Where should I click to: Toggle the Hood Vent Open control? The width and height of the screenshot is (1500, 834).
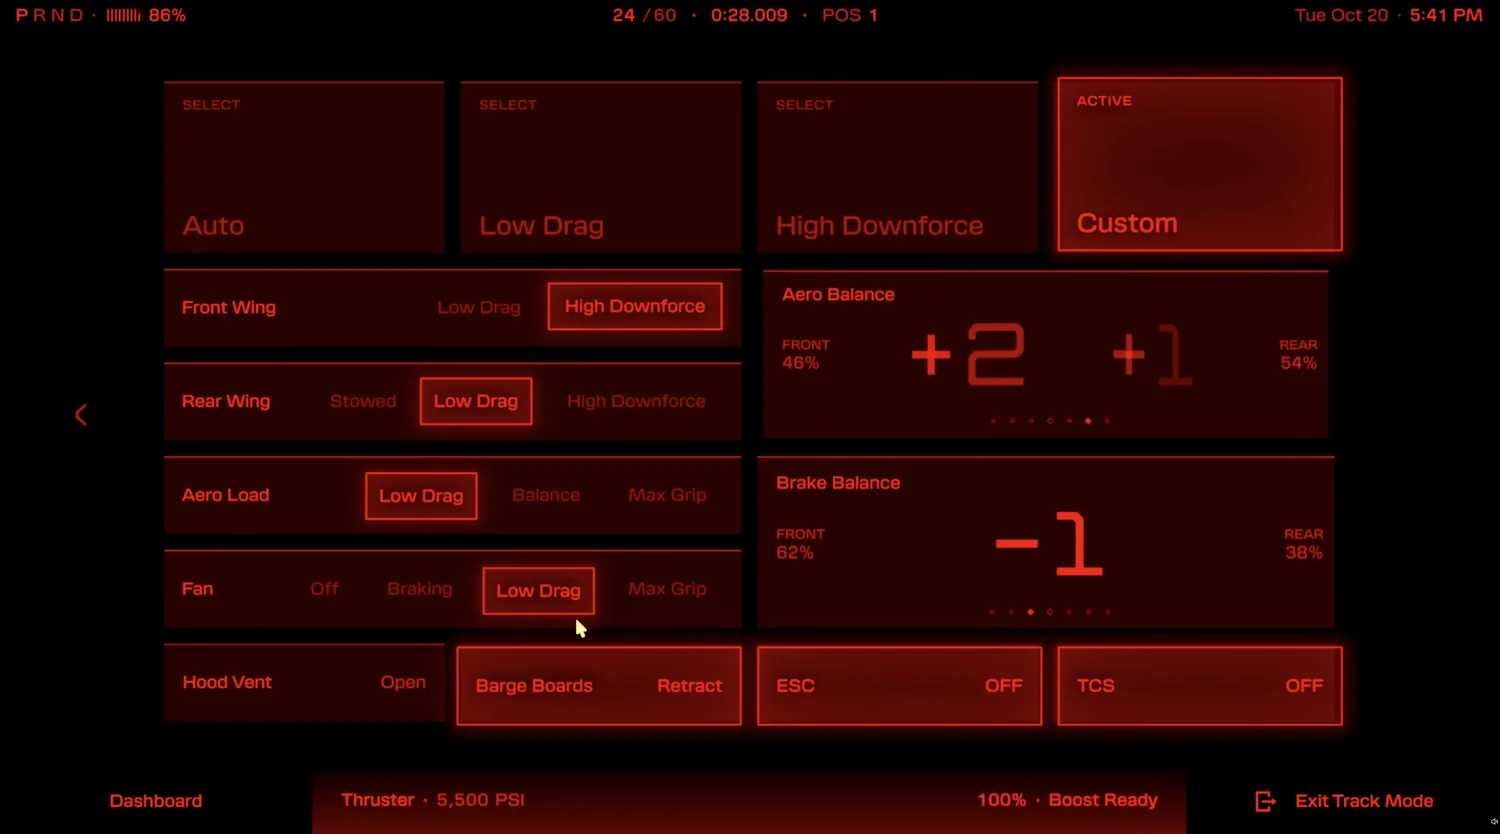(304, 682)
